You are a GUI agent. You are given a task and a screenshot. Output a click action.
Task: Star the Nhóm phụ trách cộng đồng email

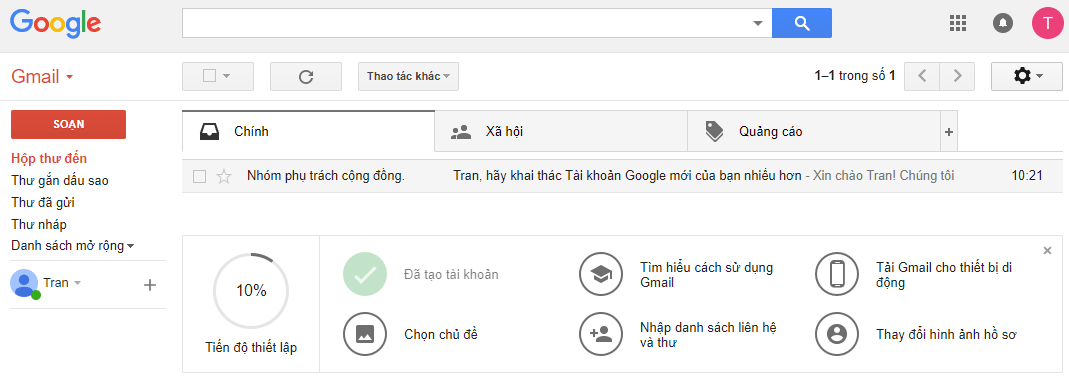pyautogui.click(x=224, y=177)
